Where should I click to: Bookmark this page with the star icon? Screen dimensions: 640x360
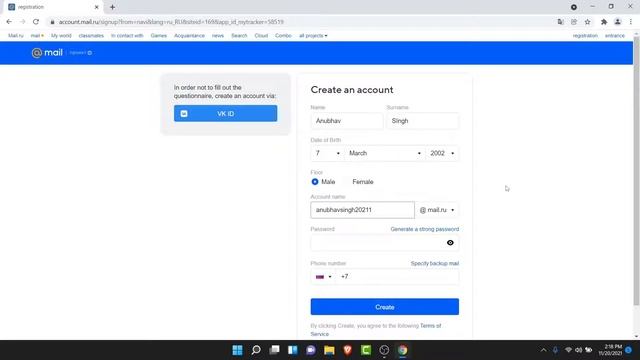[587, 22]
